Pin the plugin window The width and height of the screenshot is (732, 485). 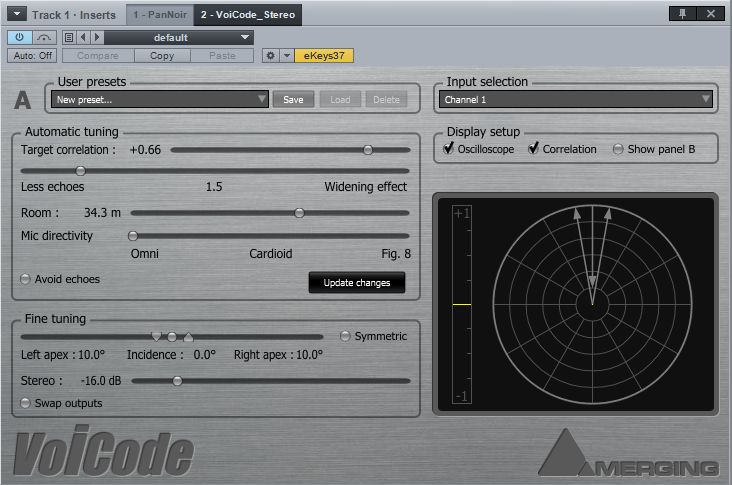pyautogui.click(x=683, y=14)
